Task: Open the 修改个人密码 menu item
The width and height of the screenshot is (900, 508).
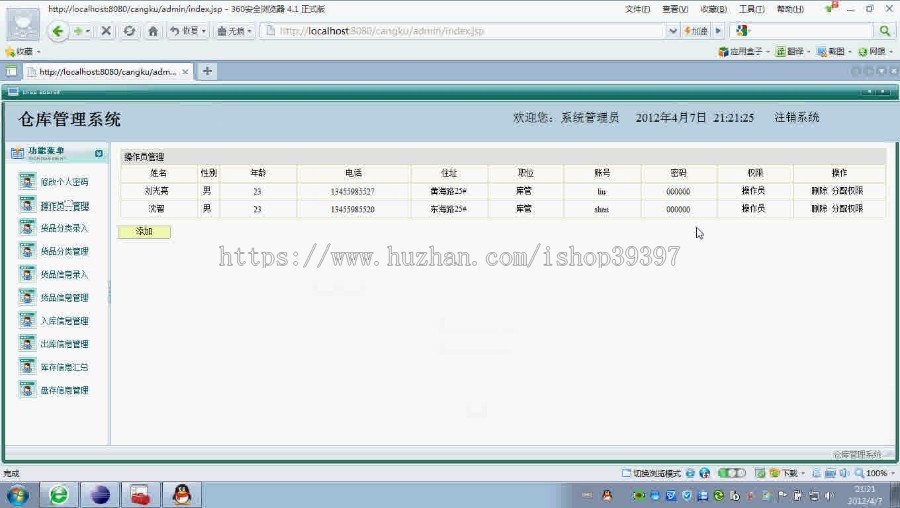Action: (x=64, y=182)
